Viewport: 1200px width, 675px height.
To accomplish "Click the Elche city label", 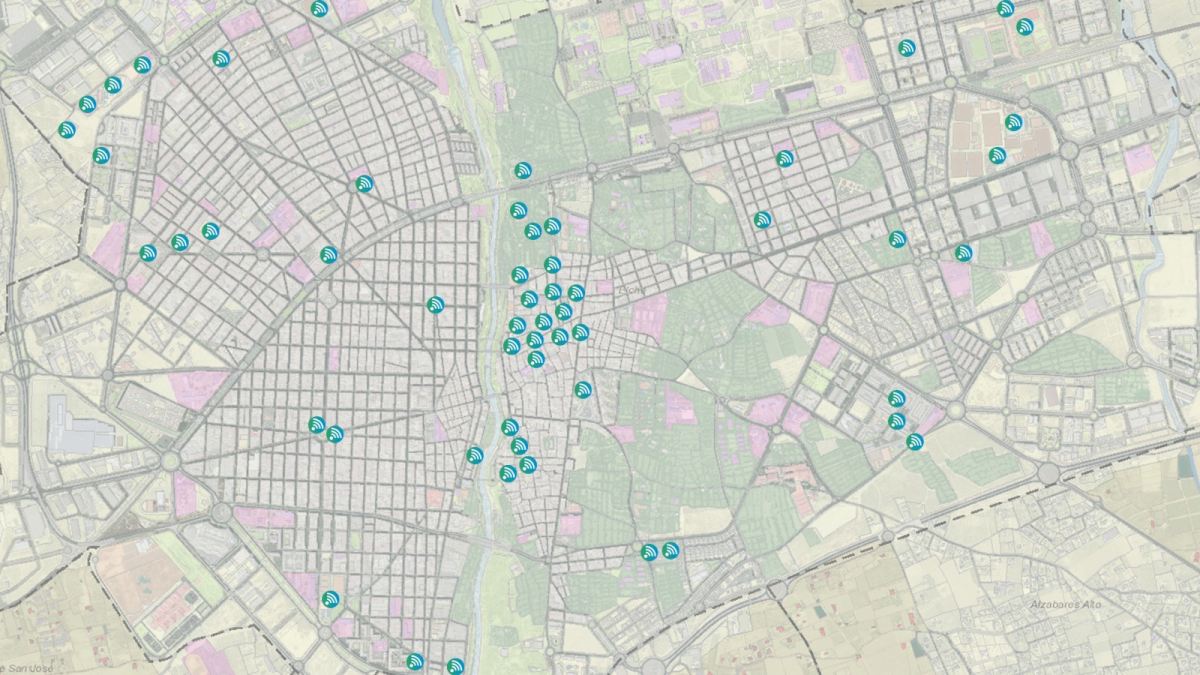I will click(632, 290).
